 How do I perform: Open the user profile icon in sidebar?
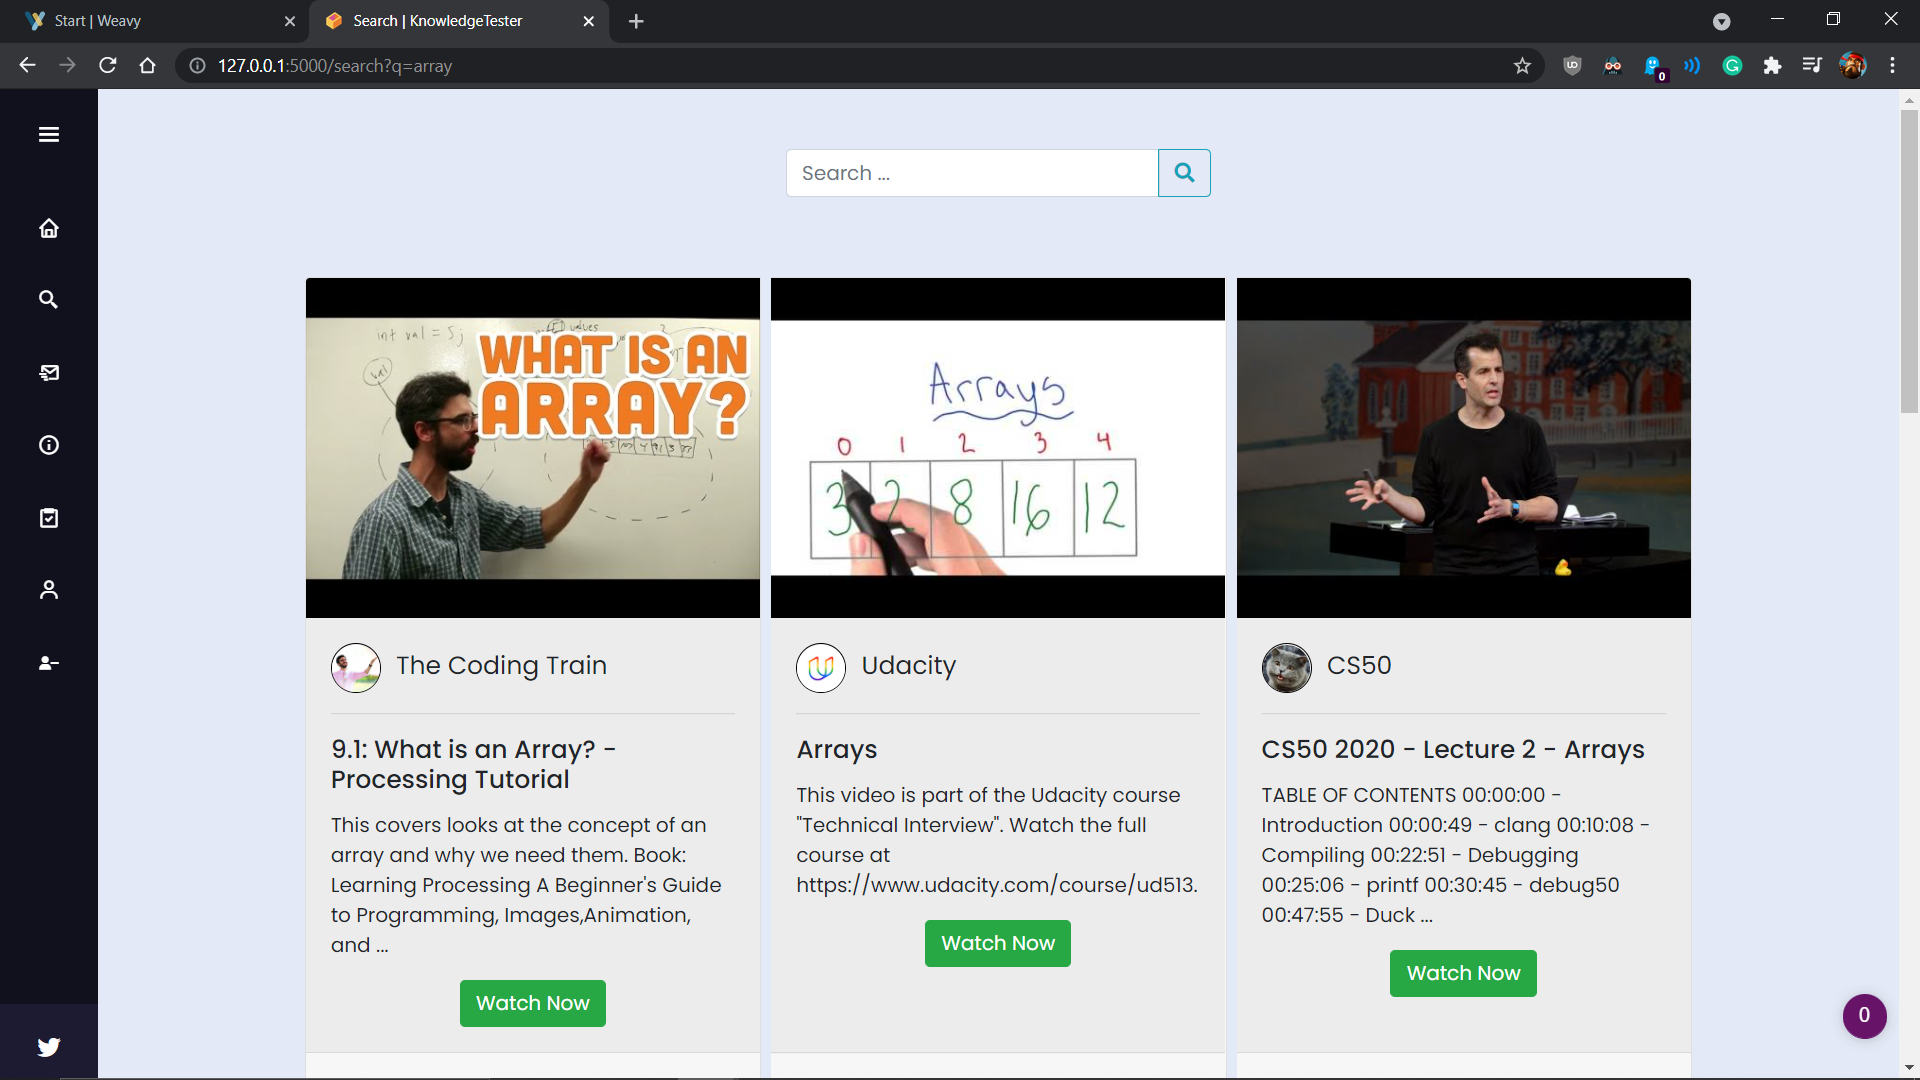click(x=48, y=590)
